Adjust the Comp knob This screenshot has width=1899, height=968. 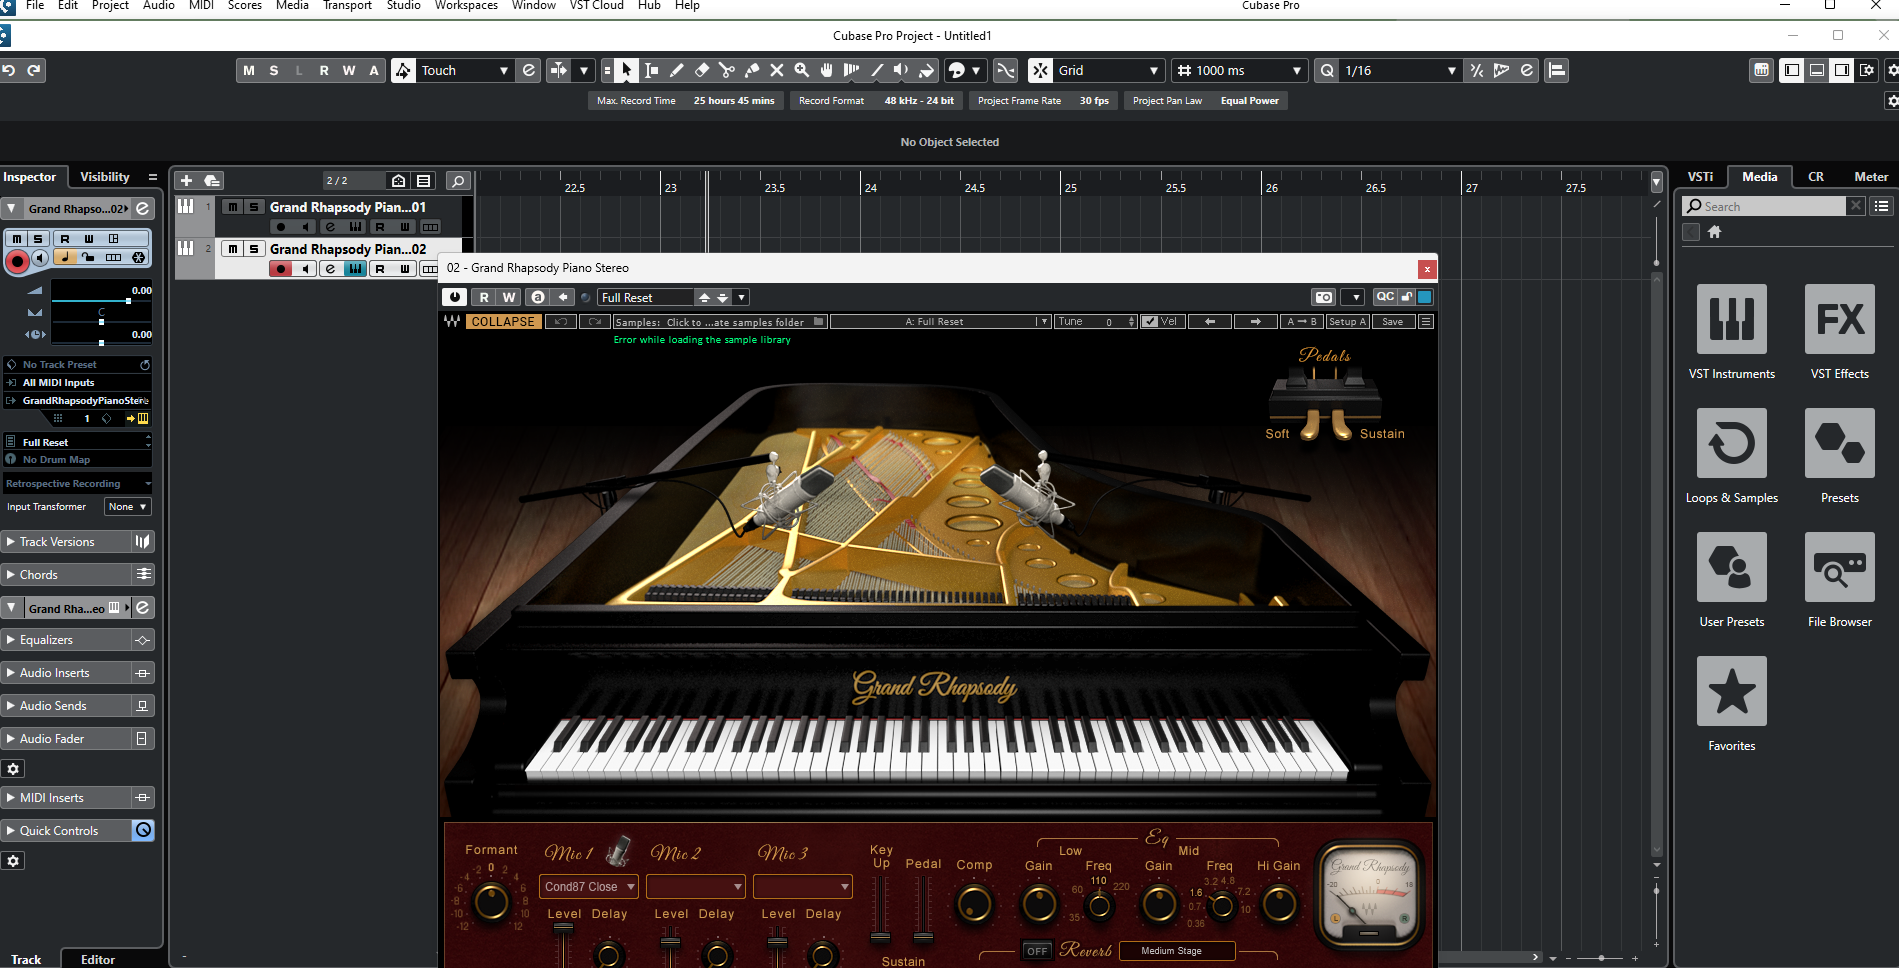pyautogui.click(x=974, y=904)
